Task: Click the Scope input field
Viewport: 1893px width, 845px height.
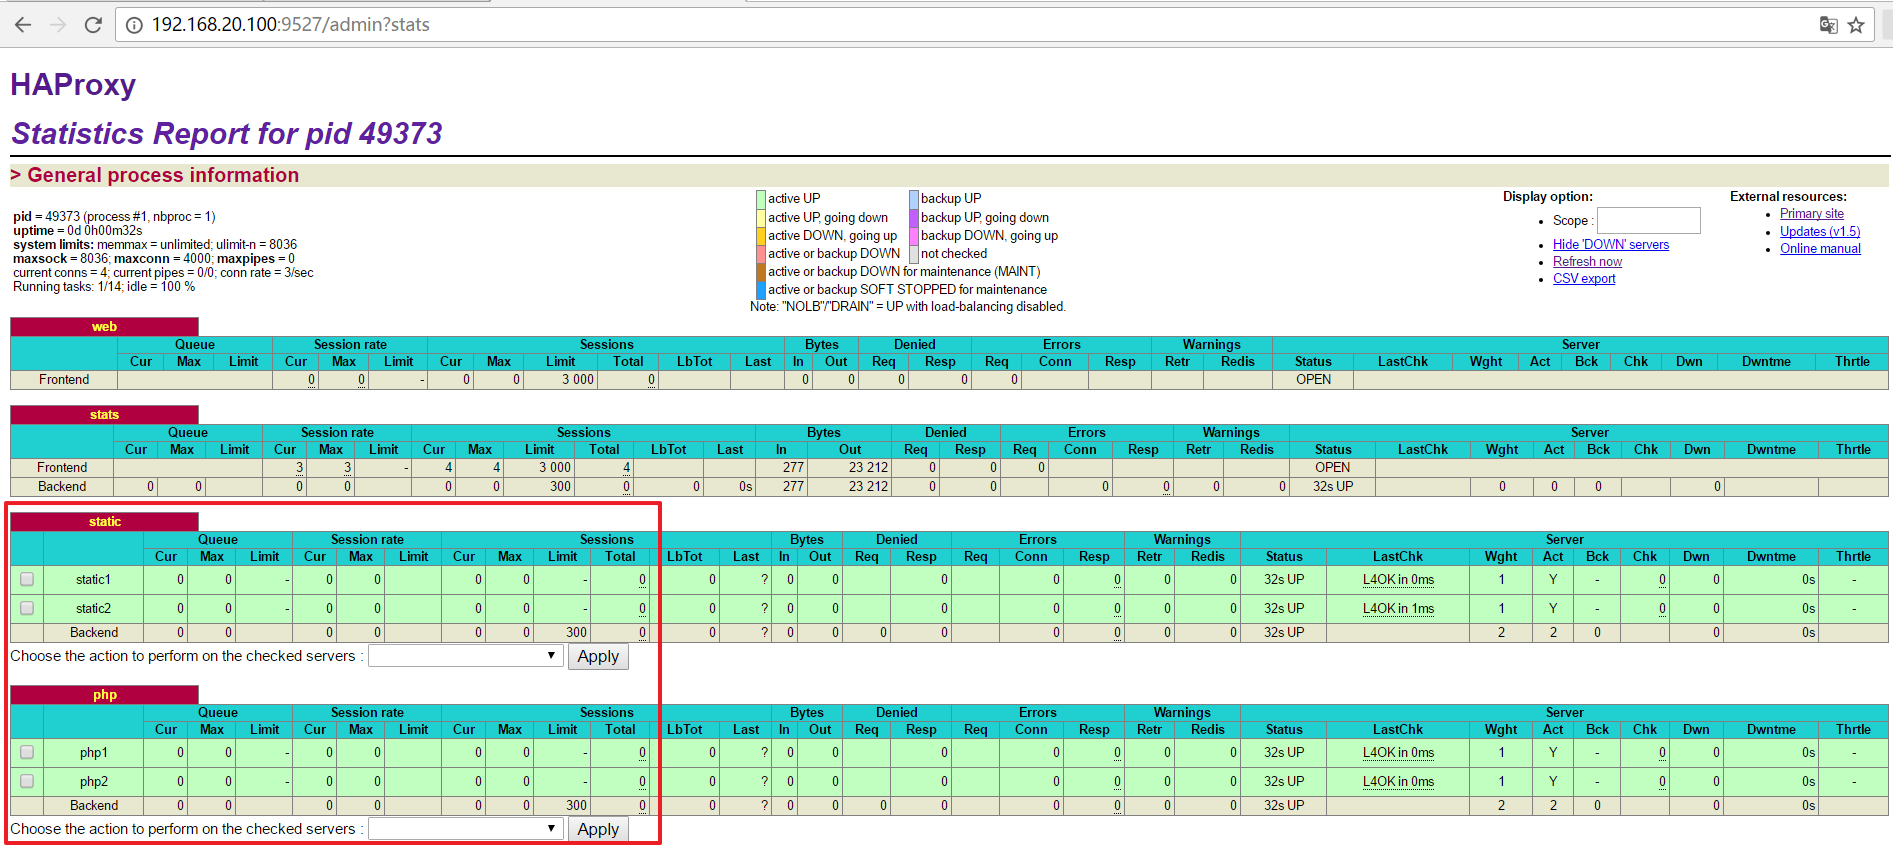Action: (x=1648, y=220)
